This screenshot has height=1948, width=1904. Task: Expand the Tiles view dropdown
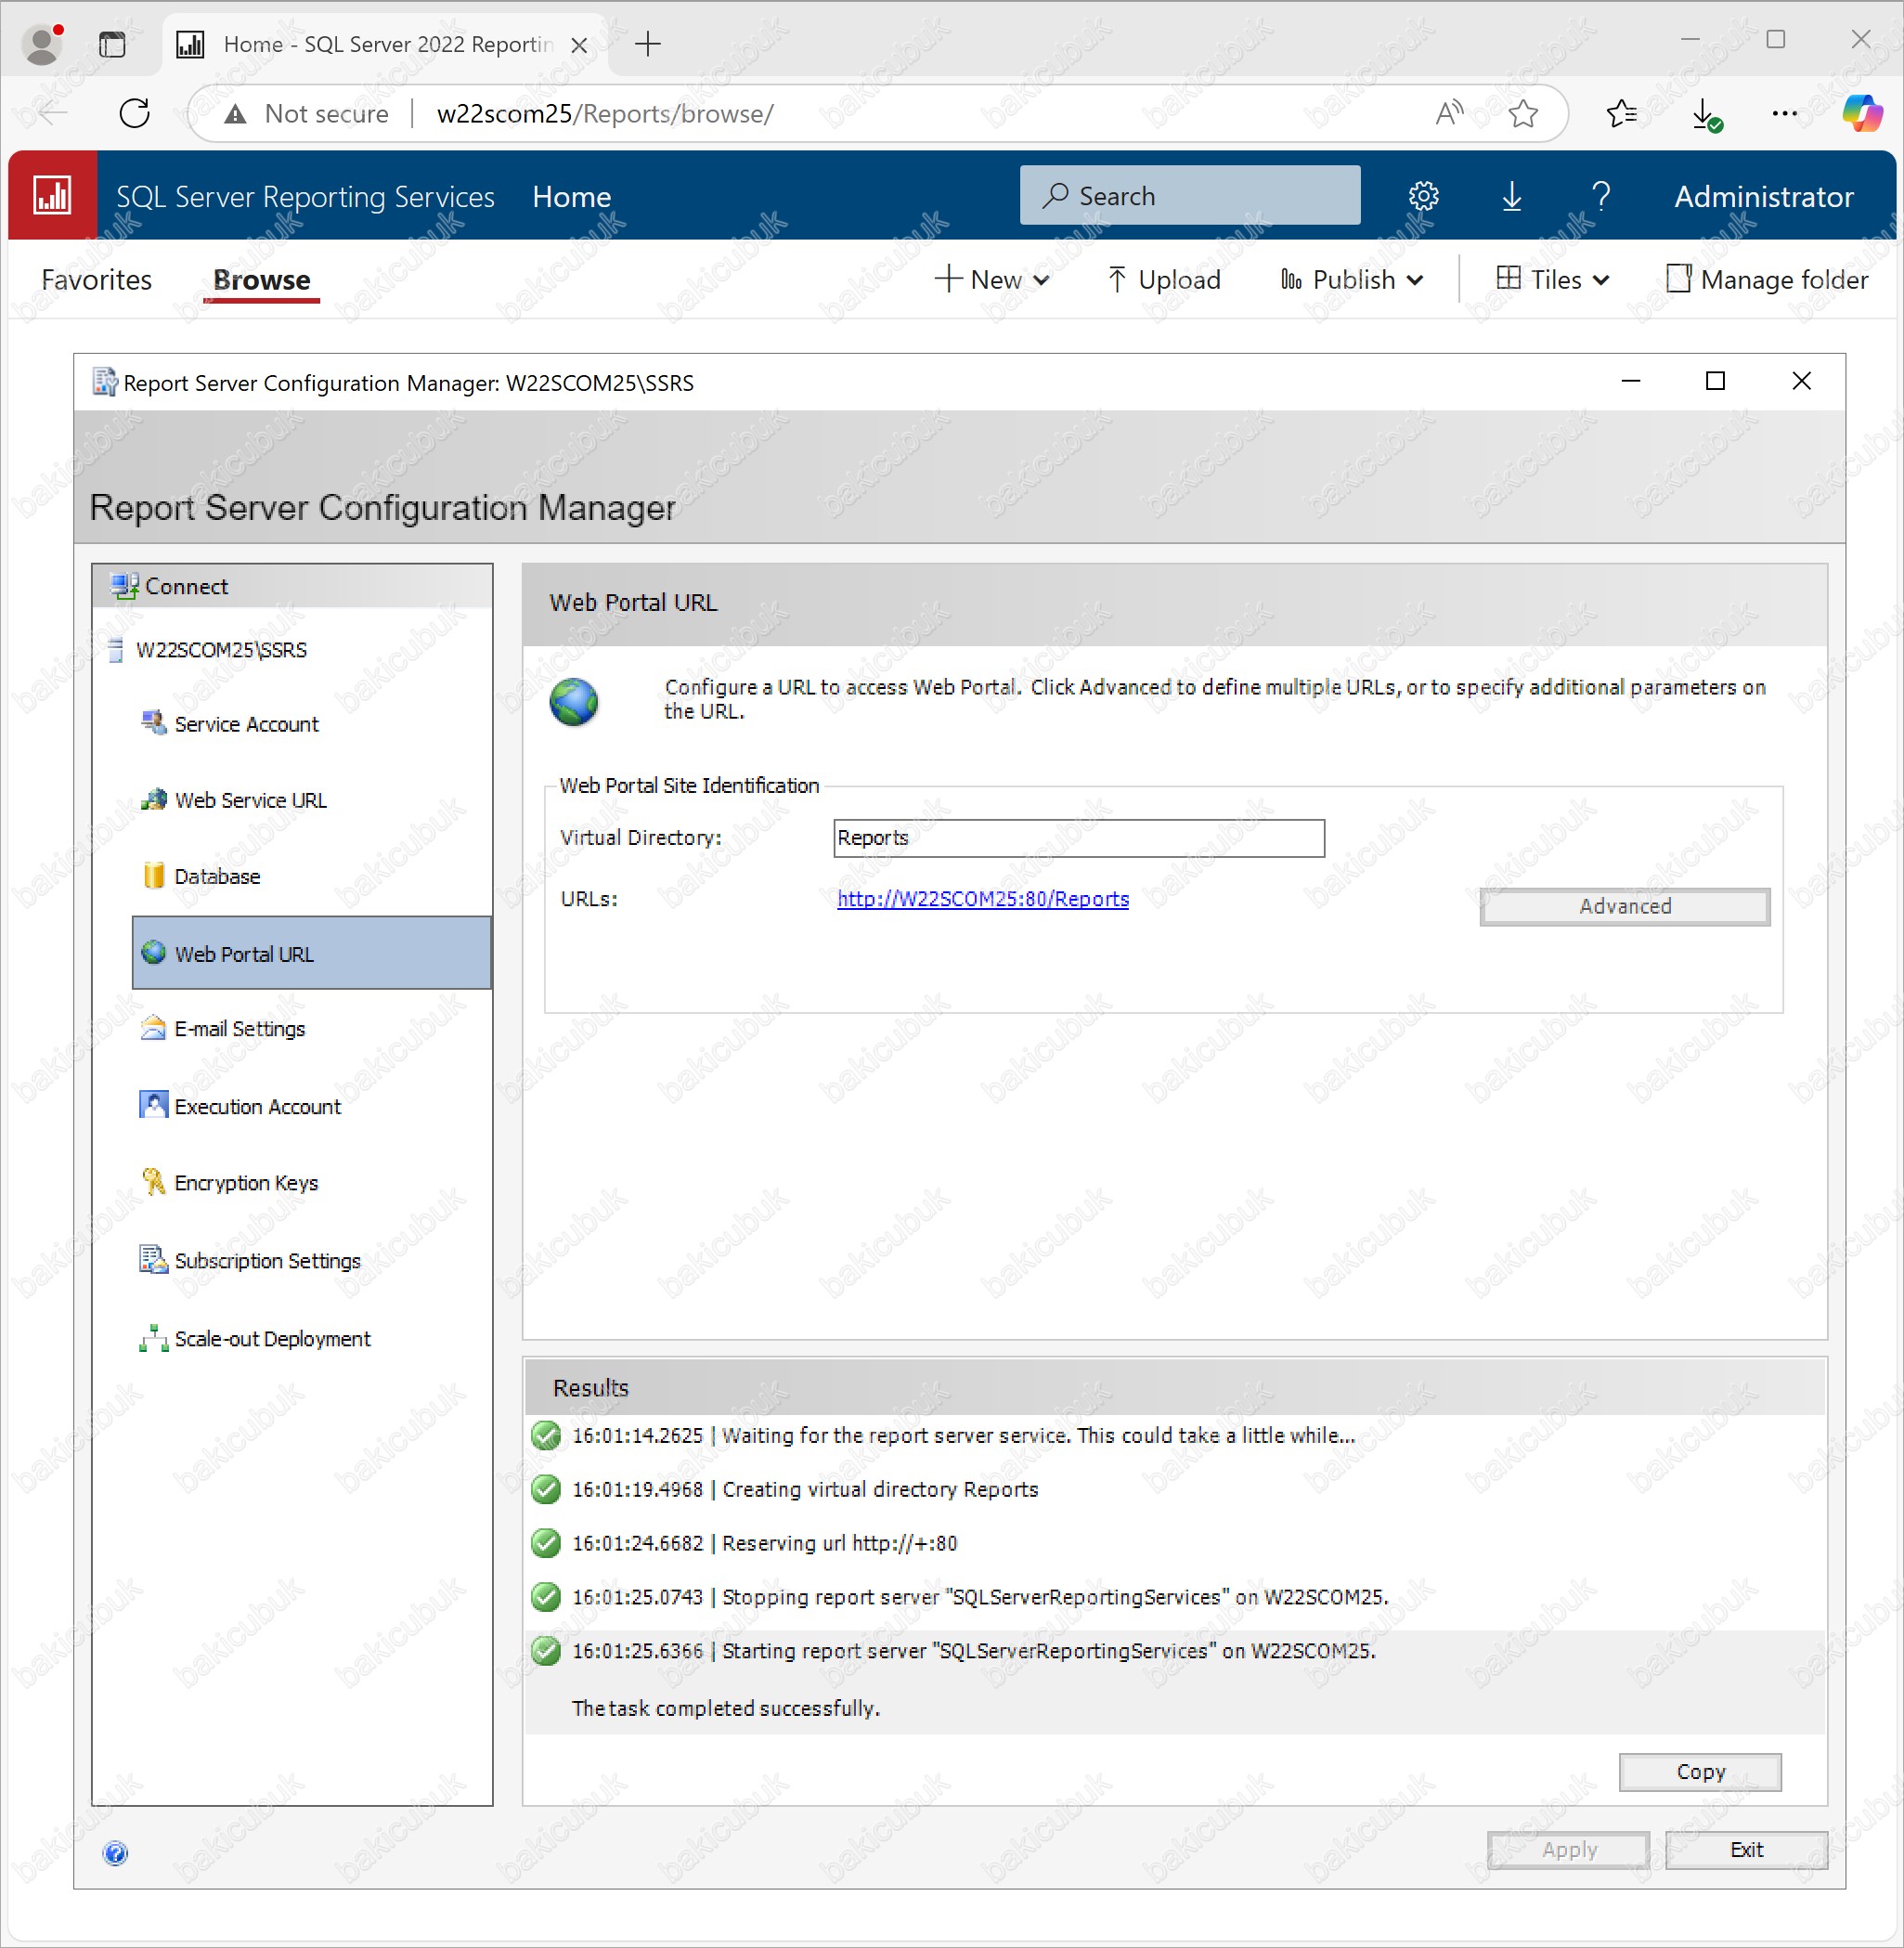coord(1553,280)
